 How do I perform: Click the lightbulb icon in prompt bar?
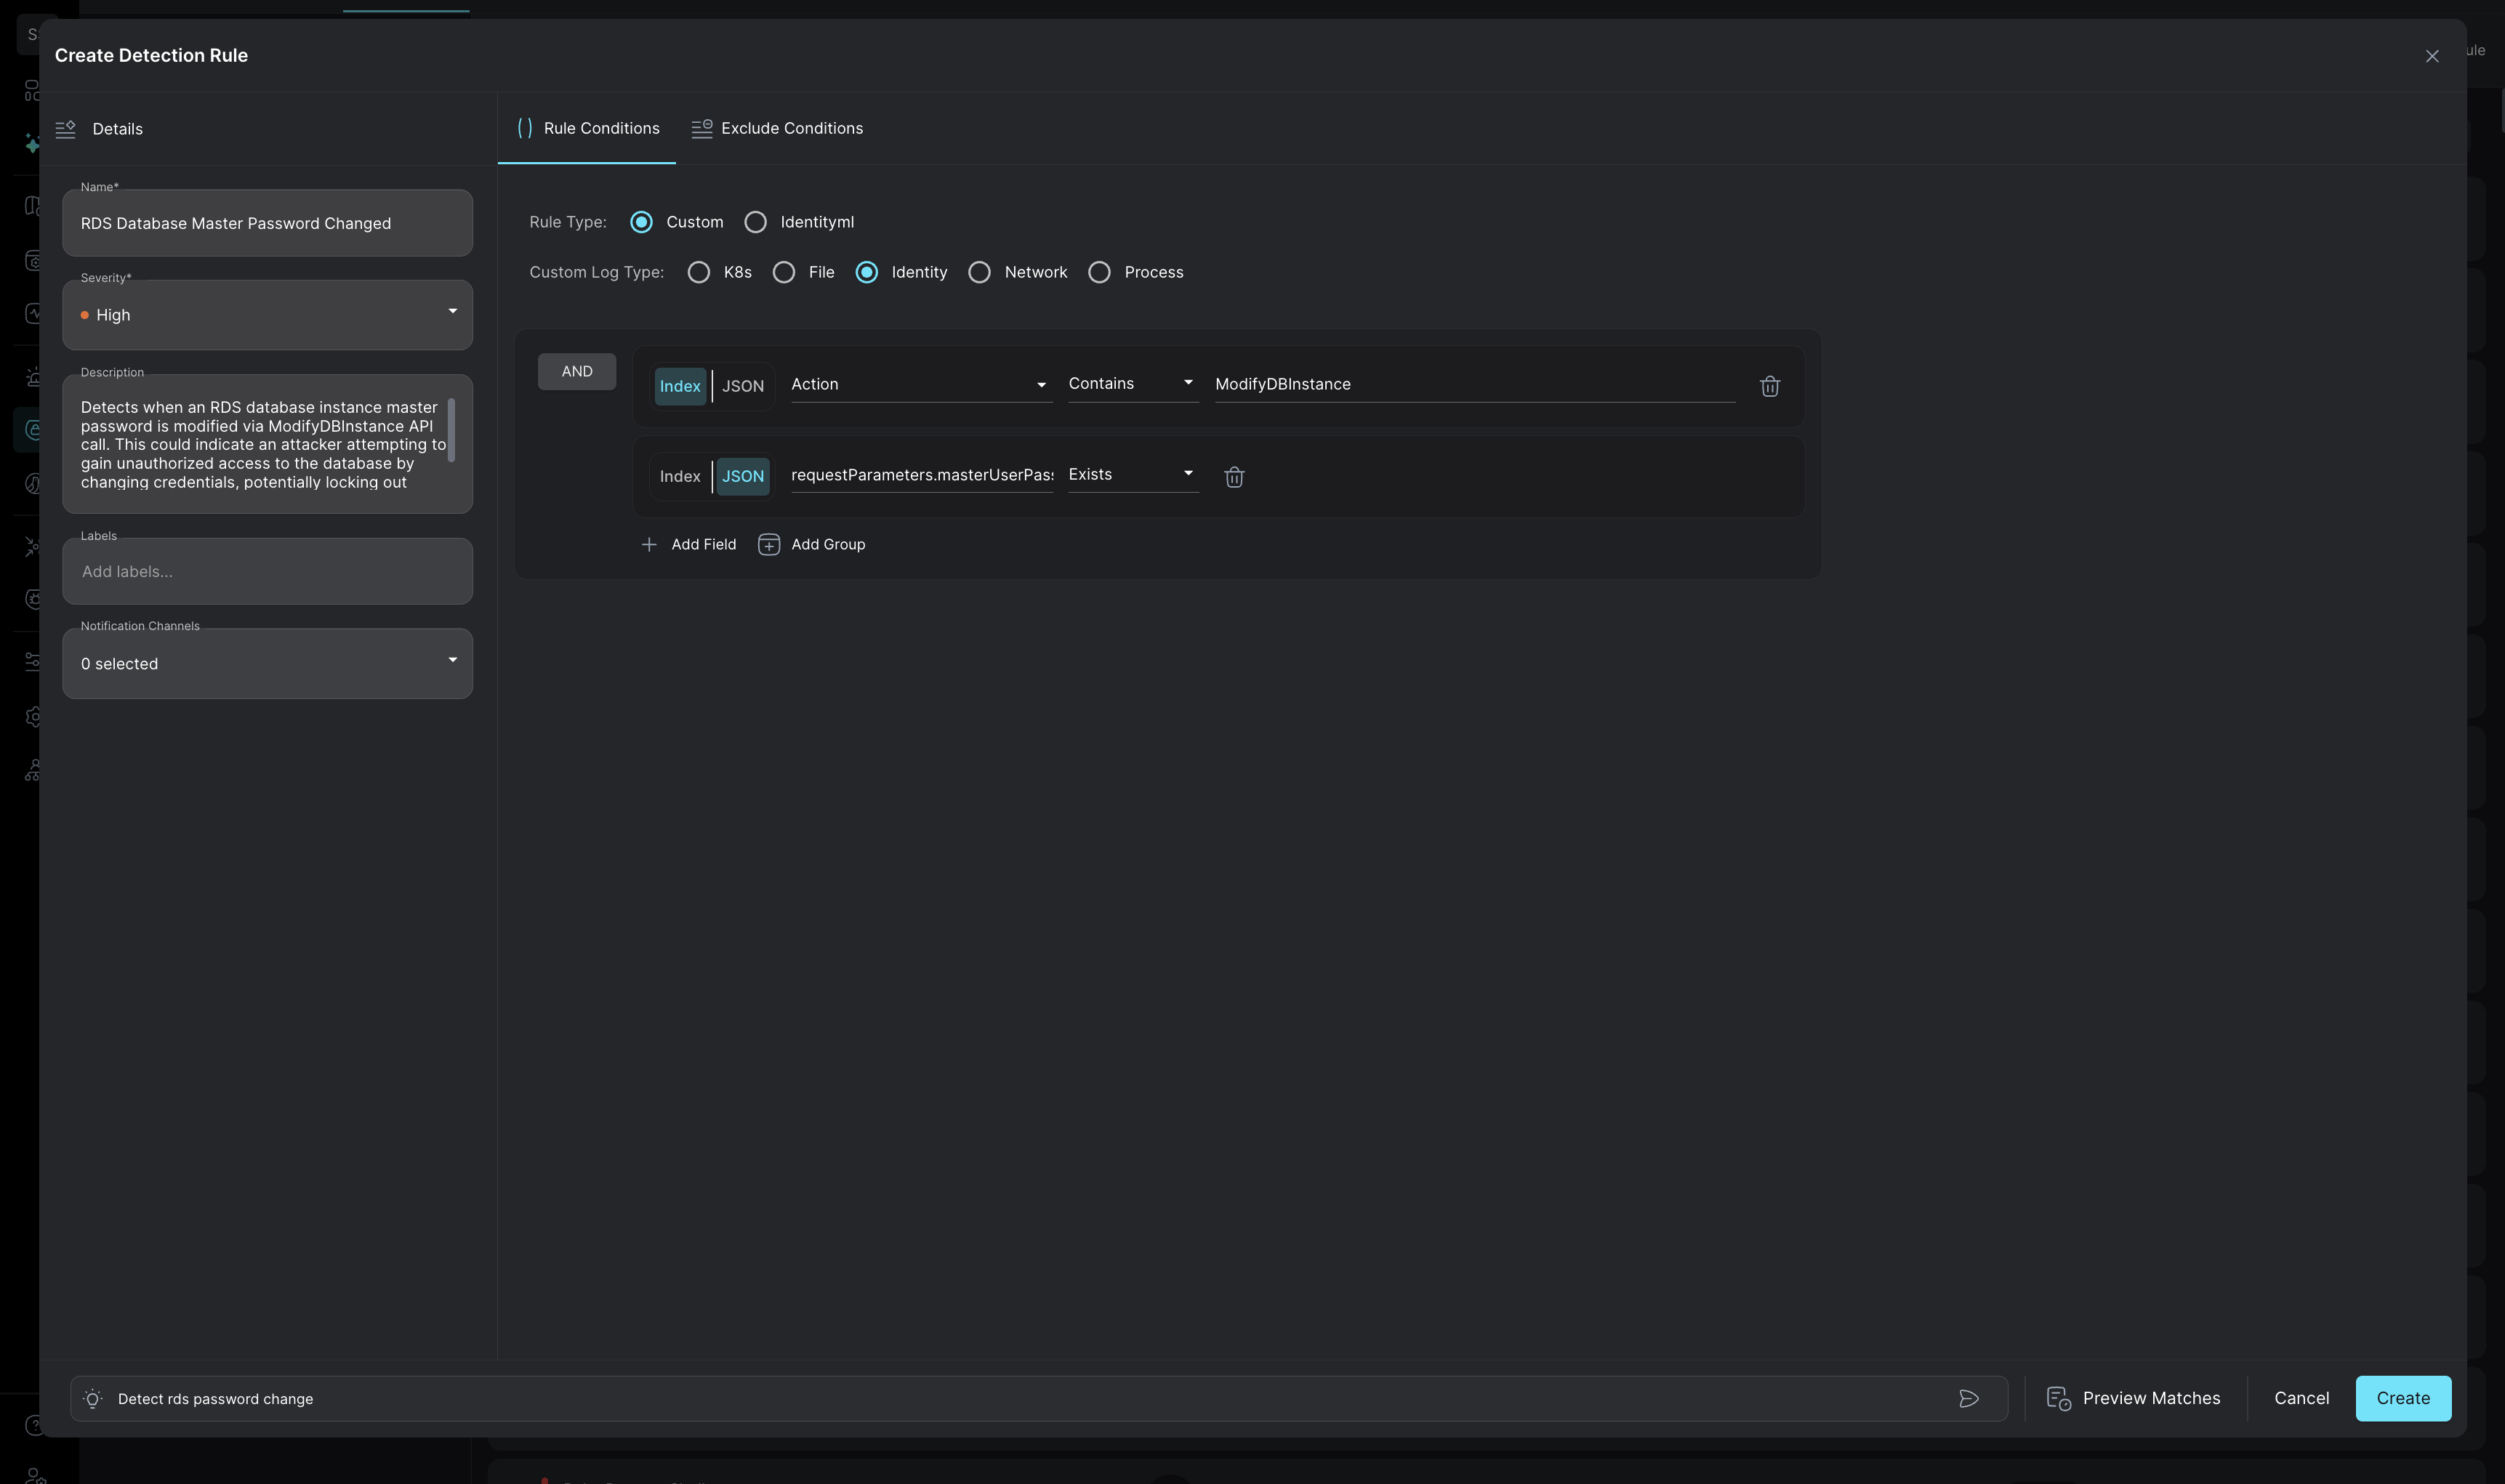coord(93,1398)
